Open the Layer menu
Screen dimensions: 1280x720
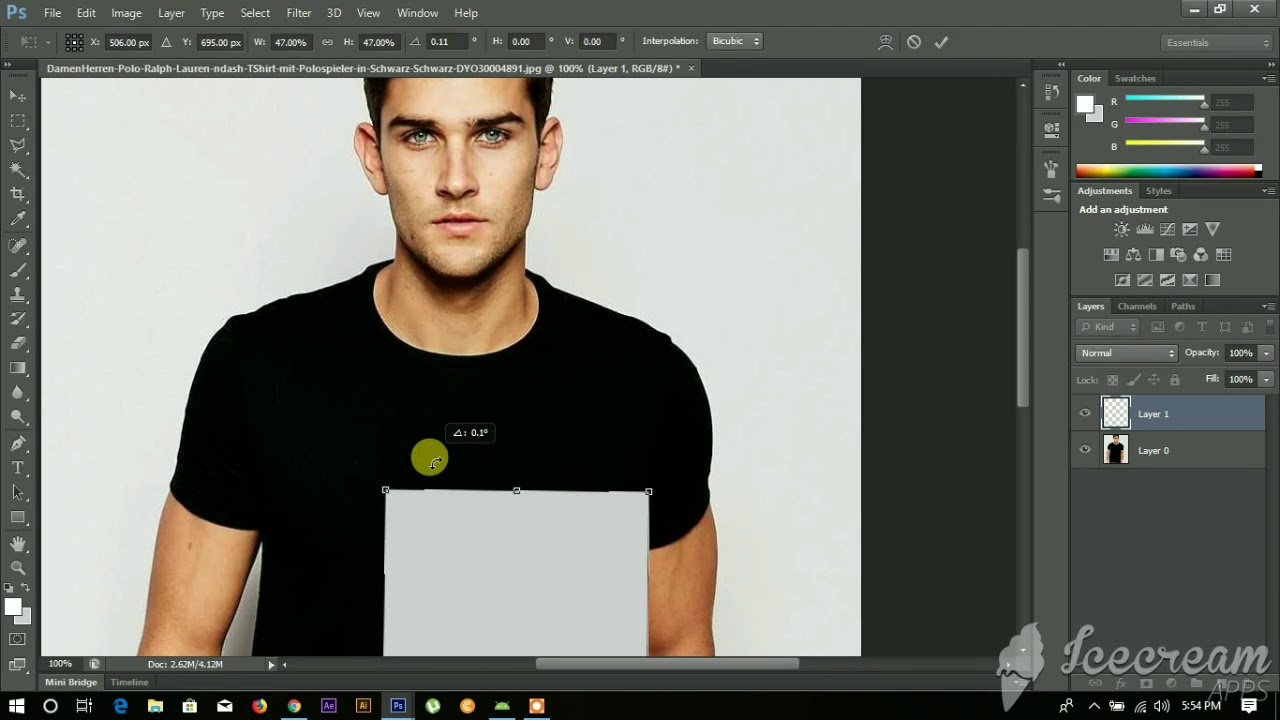click(171, 13)
